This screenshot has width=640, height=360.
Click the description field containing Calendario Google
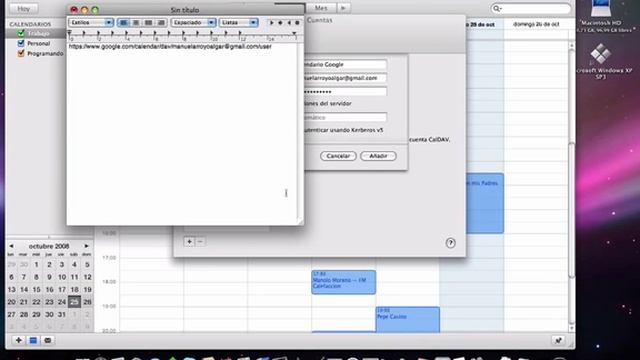pyautogui.click(x=345, y=64)
